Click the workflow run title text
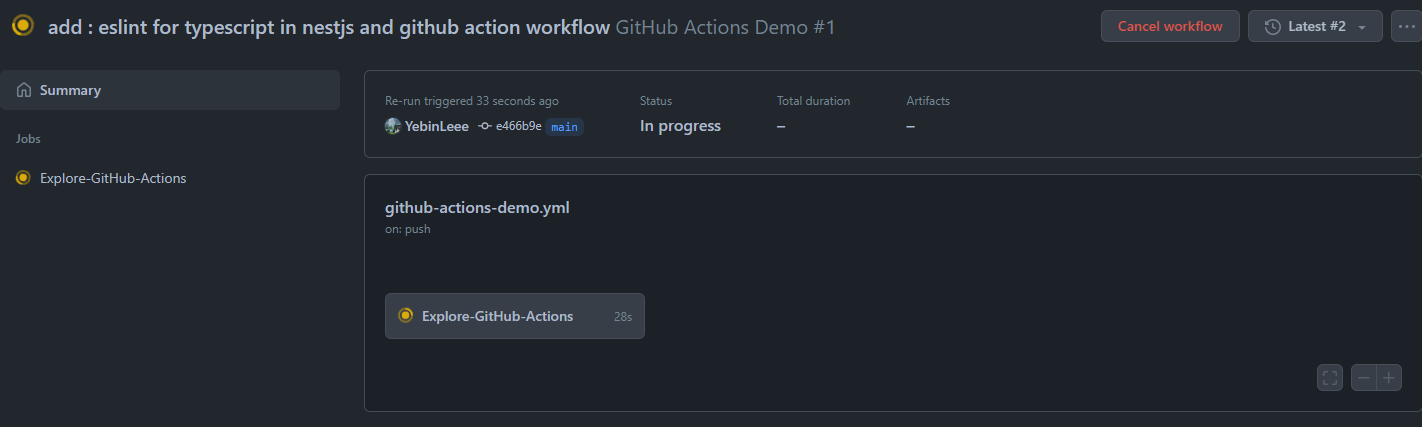The image size is (1422, 427). [x=329, y=27]
